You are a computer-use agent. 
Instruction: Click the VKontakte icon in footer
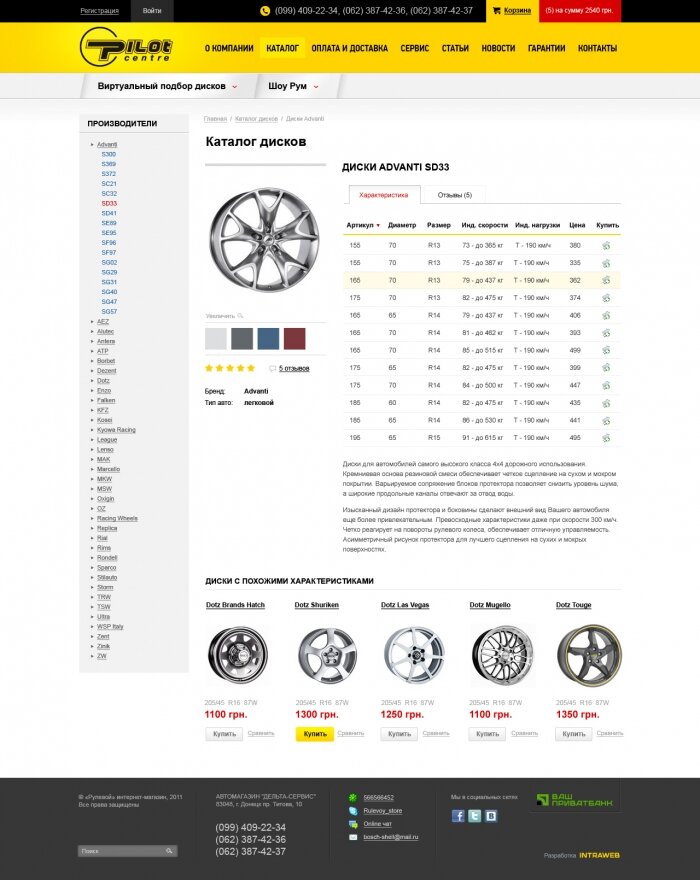click(491, 815)
